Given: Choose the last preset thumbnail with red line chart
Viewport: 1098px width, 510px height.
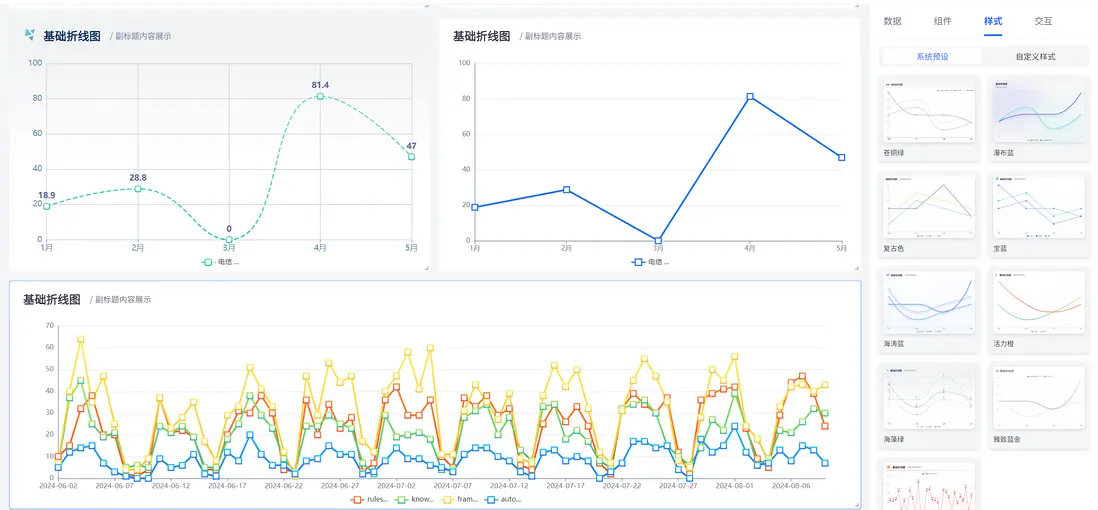Looking at the screenshot, I should click(929, 485).
